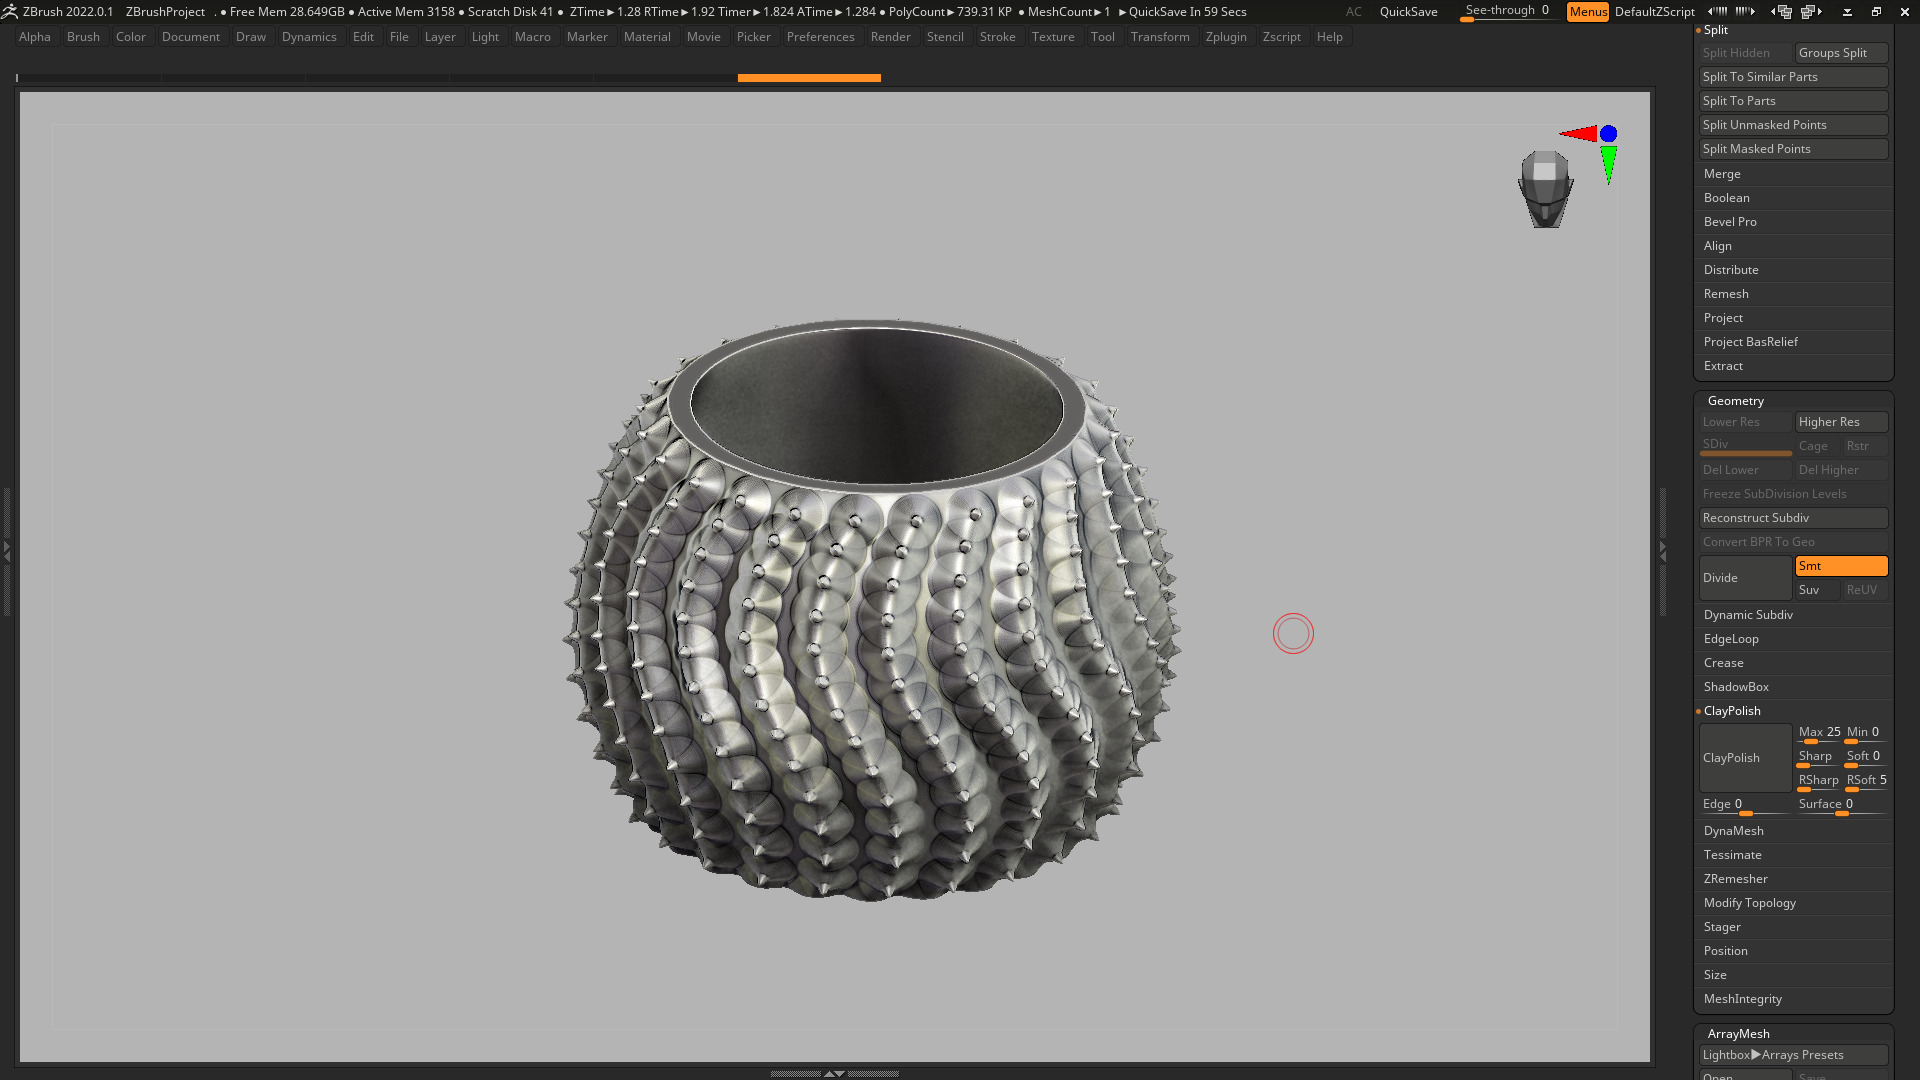Toggle the Smt smoothing option
This screenshot has height=1080, width=1920.
[1841, 566]
